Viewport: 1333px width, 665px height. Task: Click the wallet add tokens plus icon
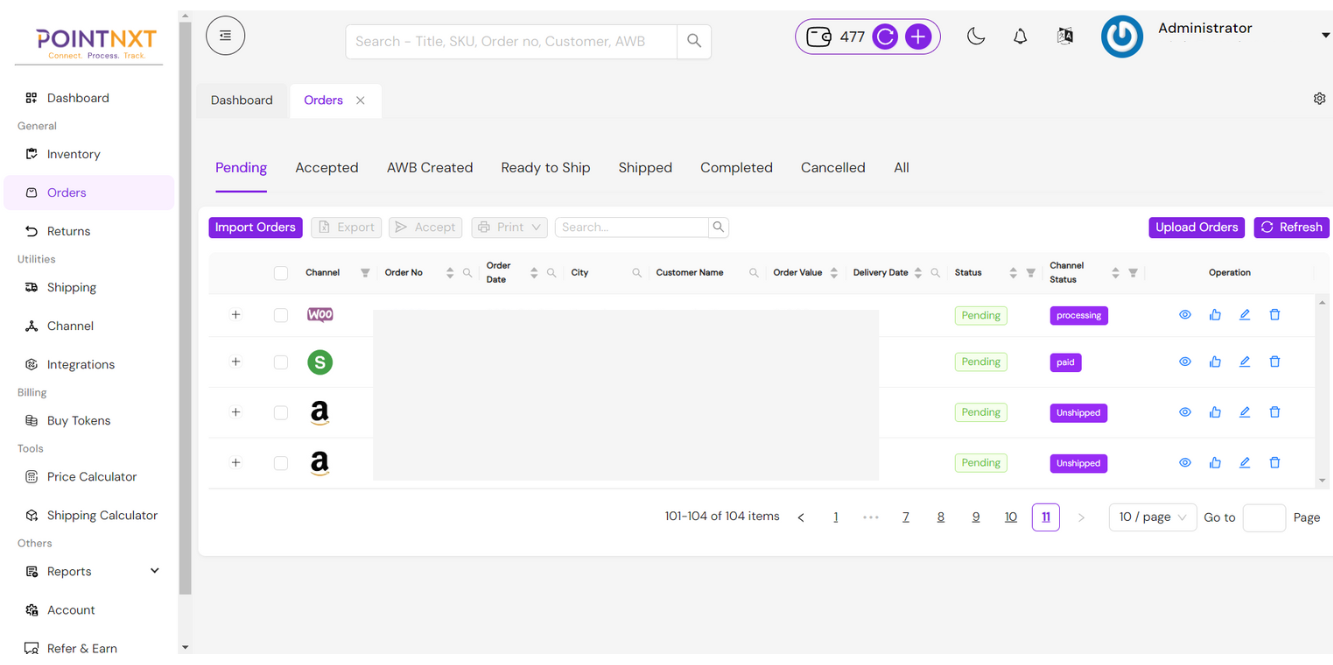(918, 37)
